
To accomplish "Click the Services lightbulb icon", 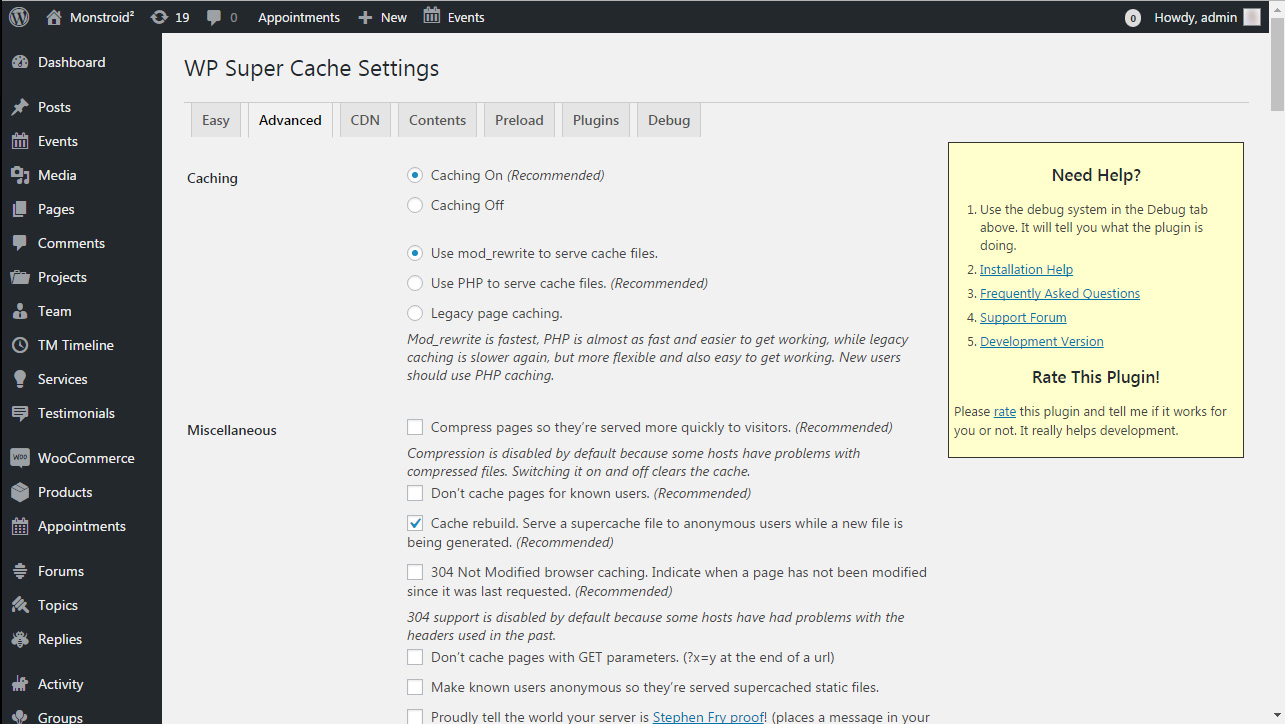I will pos(20,379).
